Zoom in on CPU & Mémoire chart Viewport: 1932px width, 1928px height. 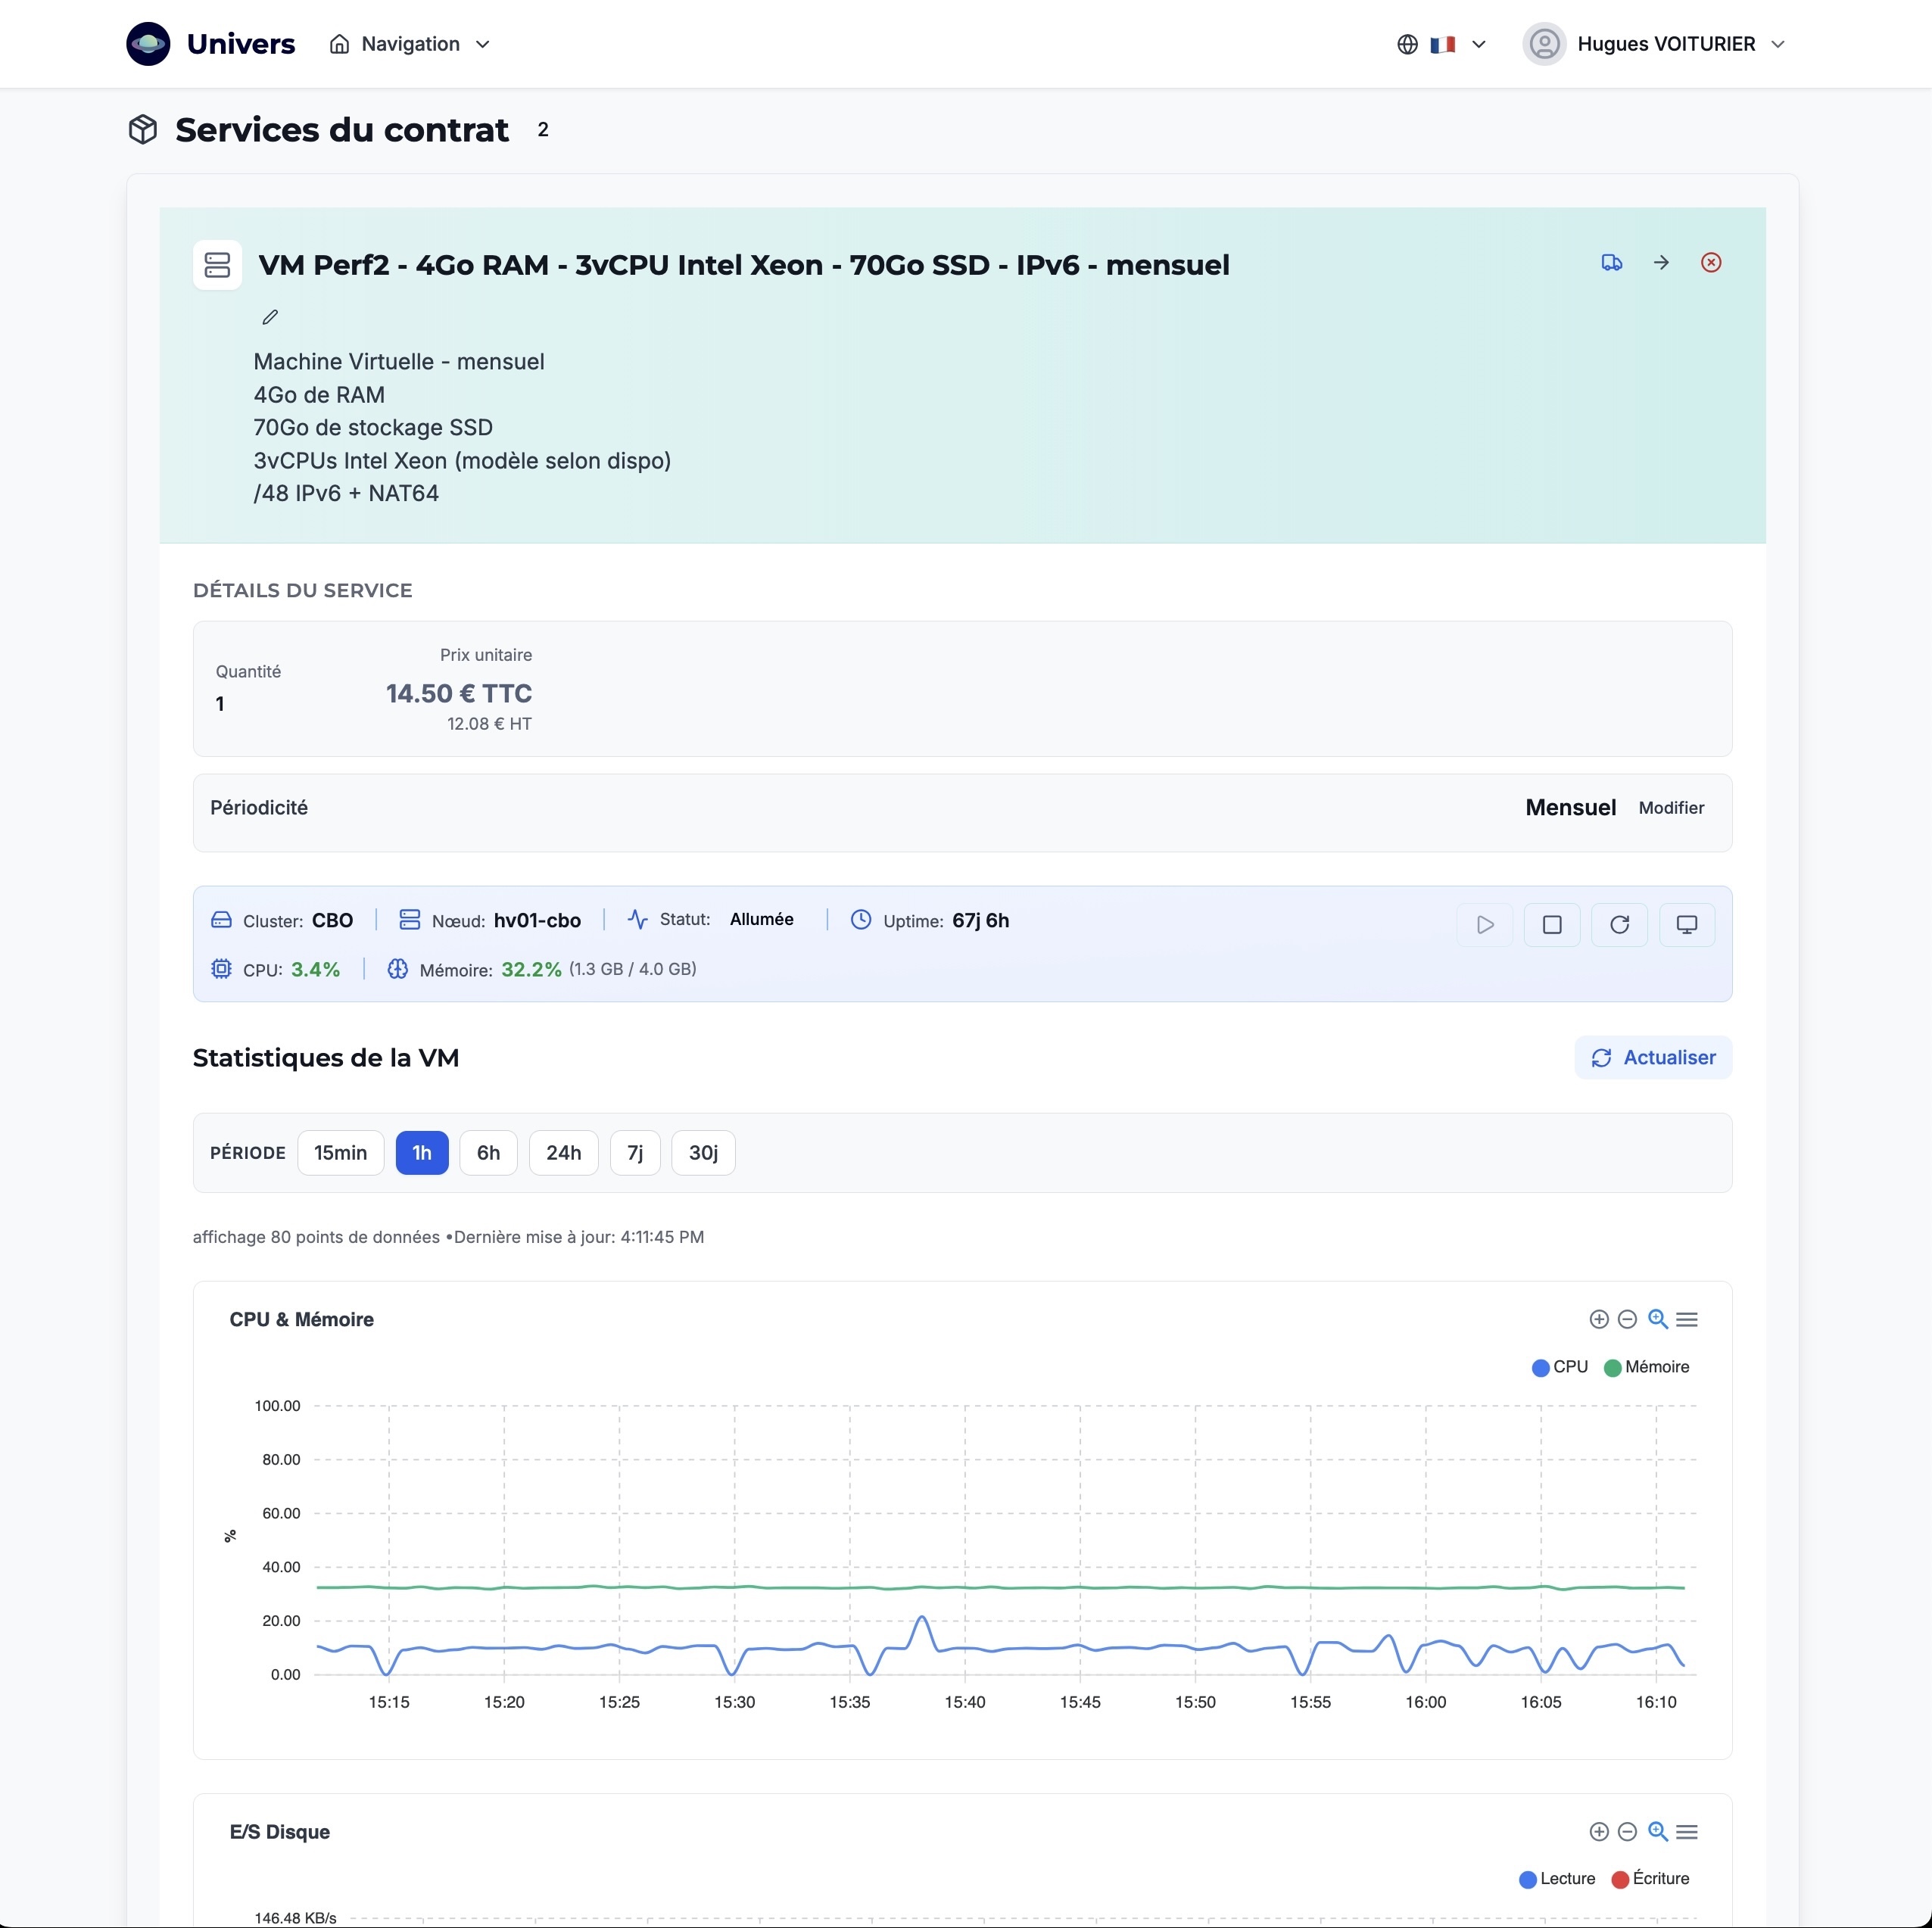click(1598, 1319)
